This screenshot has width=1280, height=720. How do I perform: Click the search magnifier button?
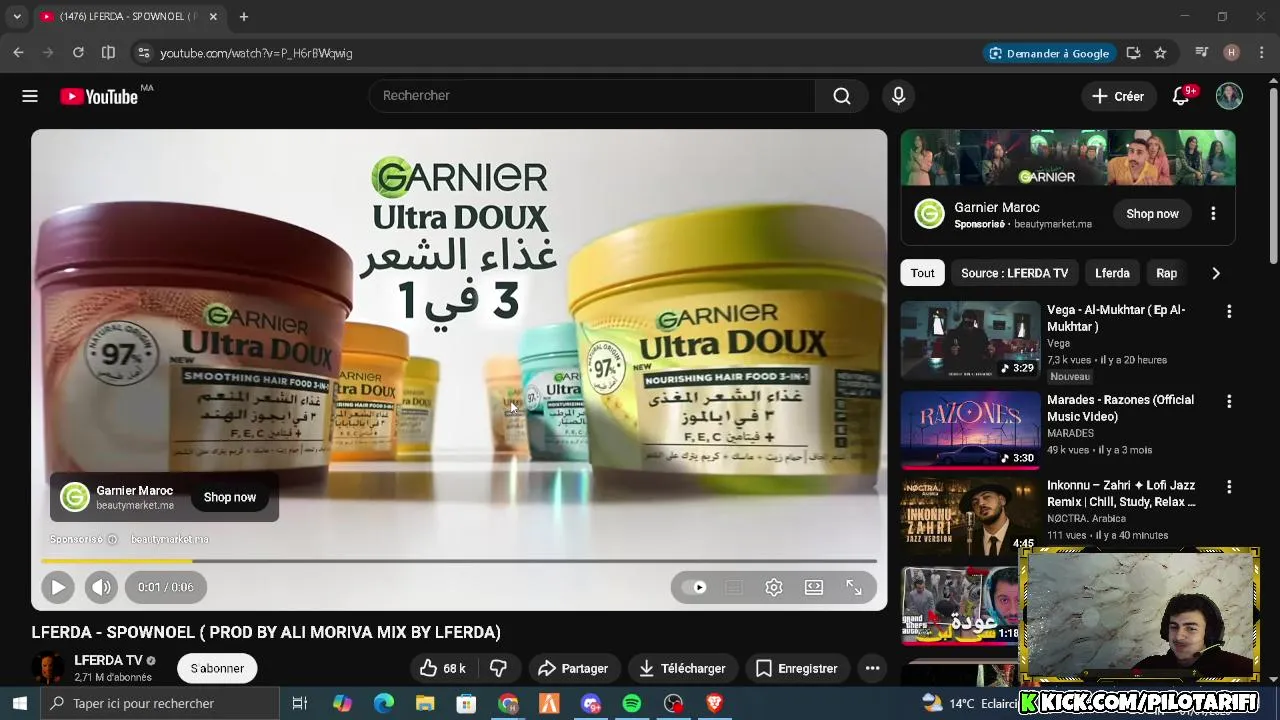841,96
